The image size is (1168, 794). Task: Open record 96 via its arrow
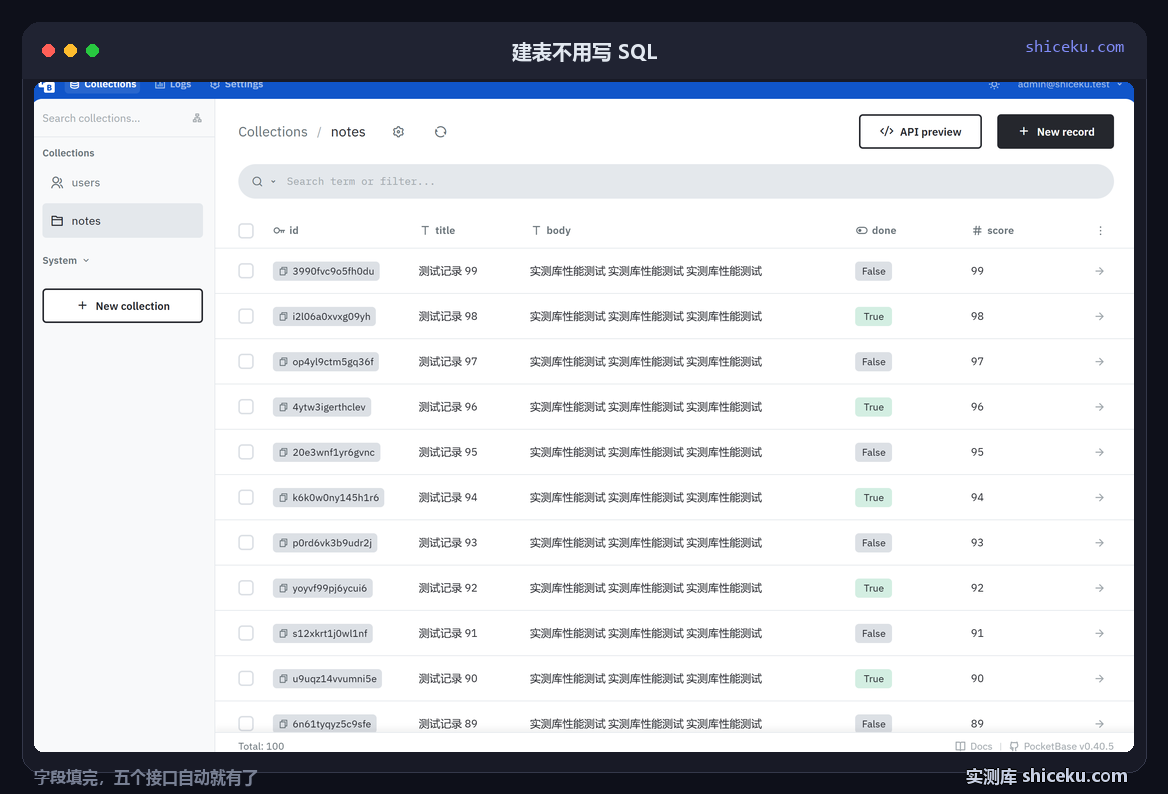pyautogui.click(x=1099, y=407)
